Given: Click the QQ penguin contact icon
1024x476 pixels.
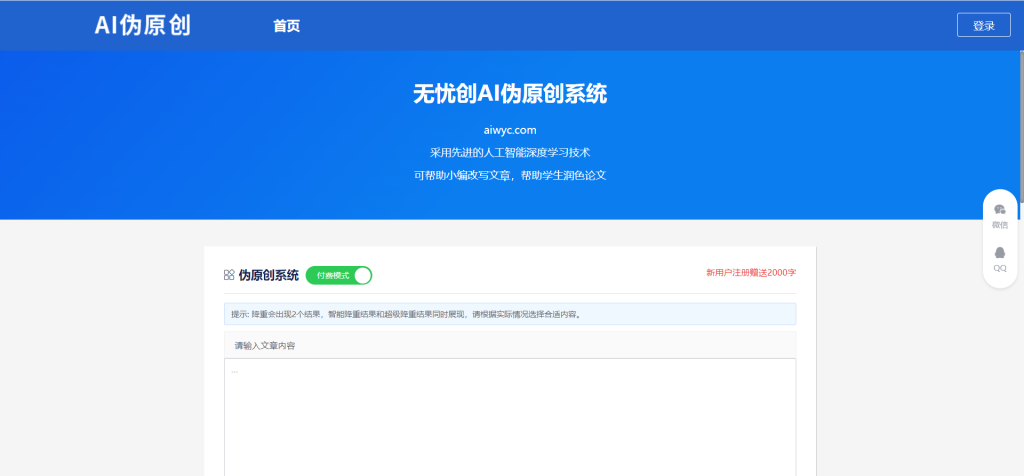Looking at the screenshot, I should coord(999,252).
